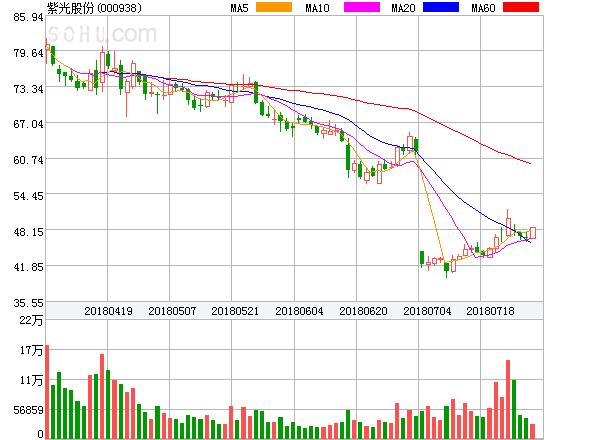Click the 85.94 price axis label

[28, 17]
